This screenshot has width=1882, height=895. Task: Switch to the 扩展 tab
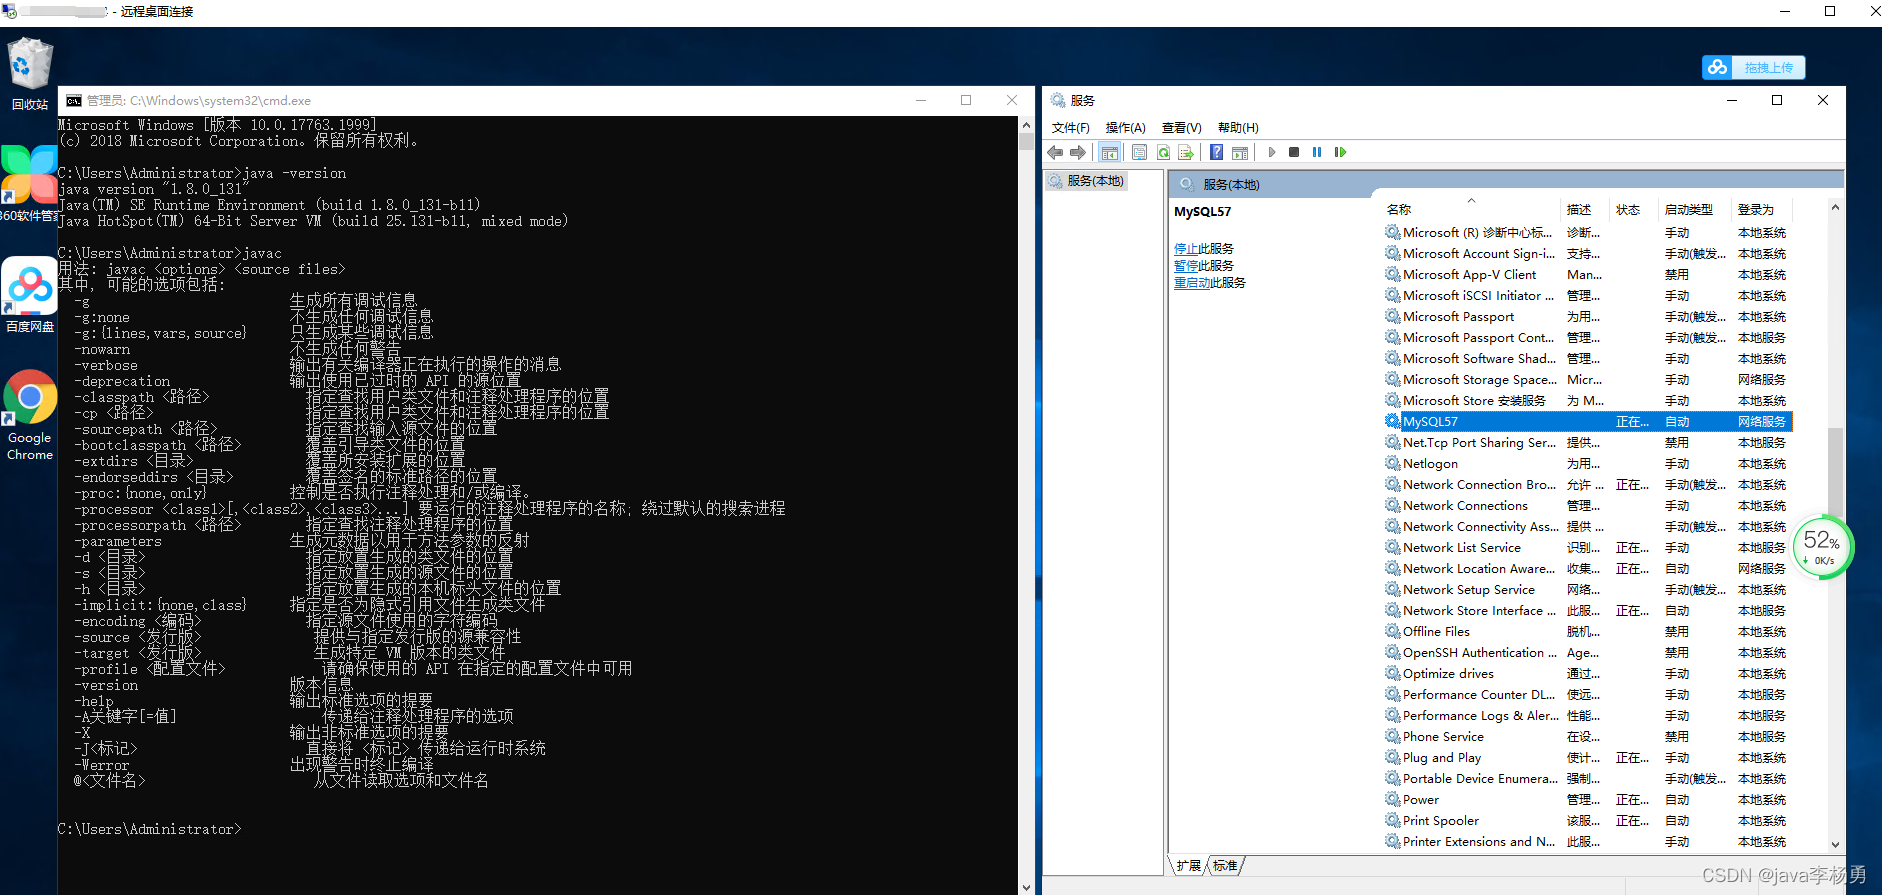point(1188,866)
